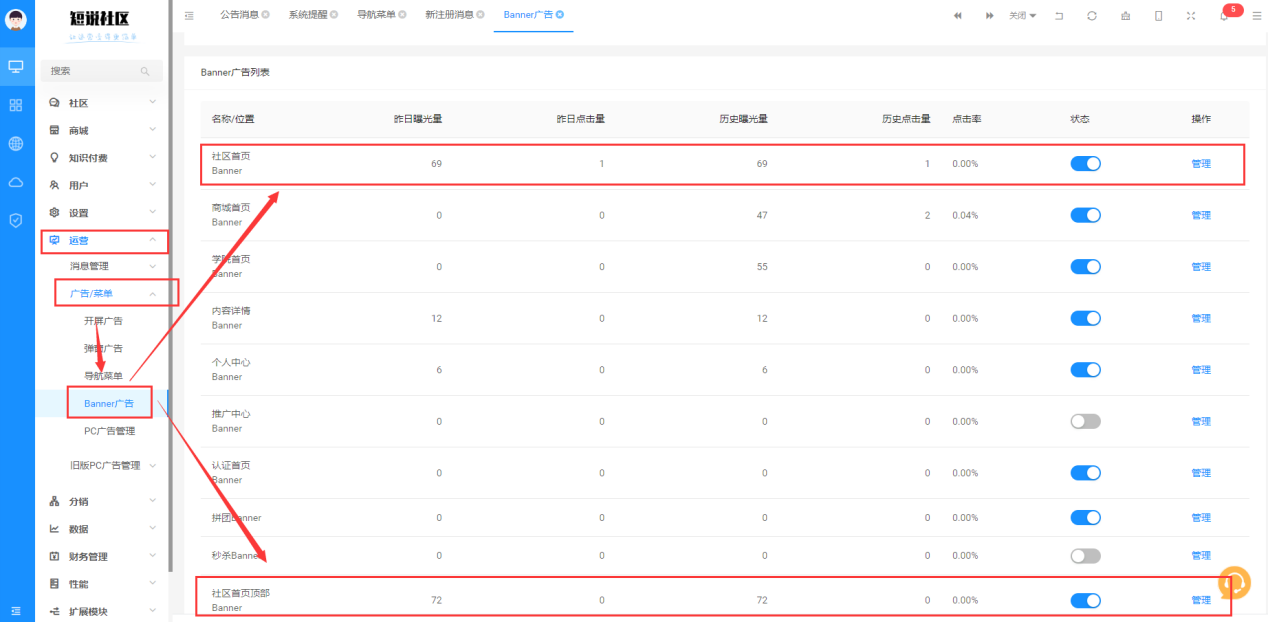Open the 关闭 dropdown in the top toolbar

click(1022, 16)
